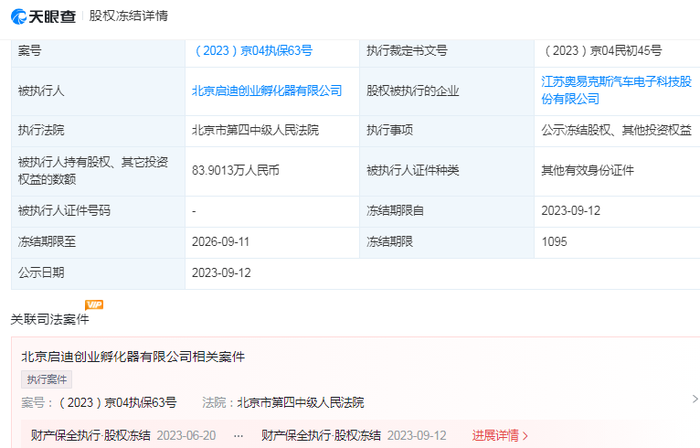Click the 财产保全执行·股权冻结 2023-09-12 entry
The height and width of the screenshot is (448, 700).
(354, 436)
